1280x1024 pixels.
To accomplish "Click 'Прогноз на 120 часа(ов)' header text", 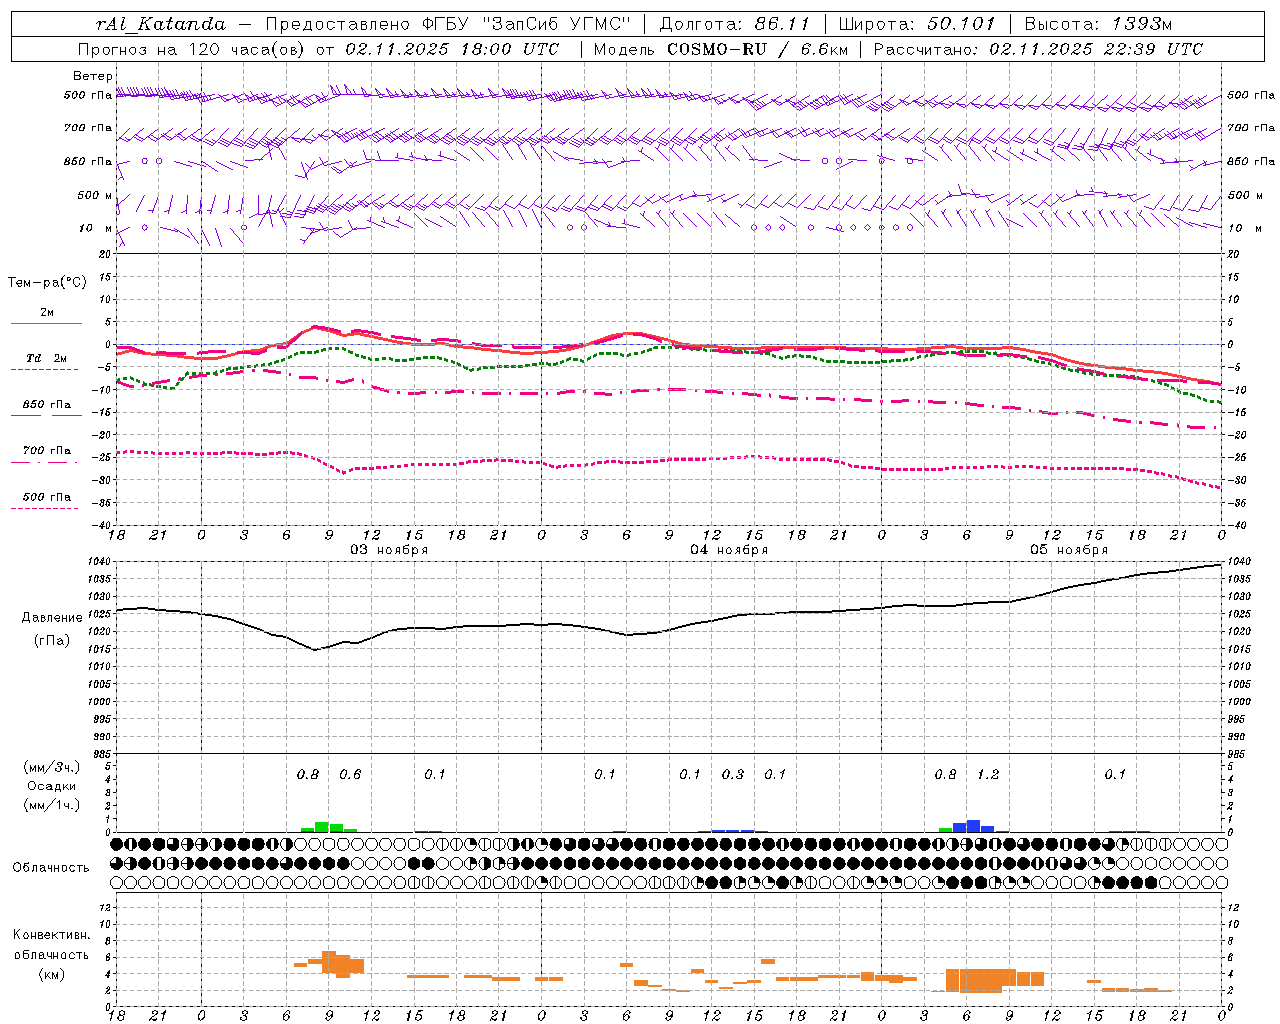I will [192, 49].
